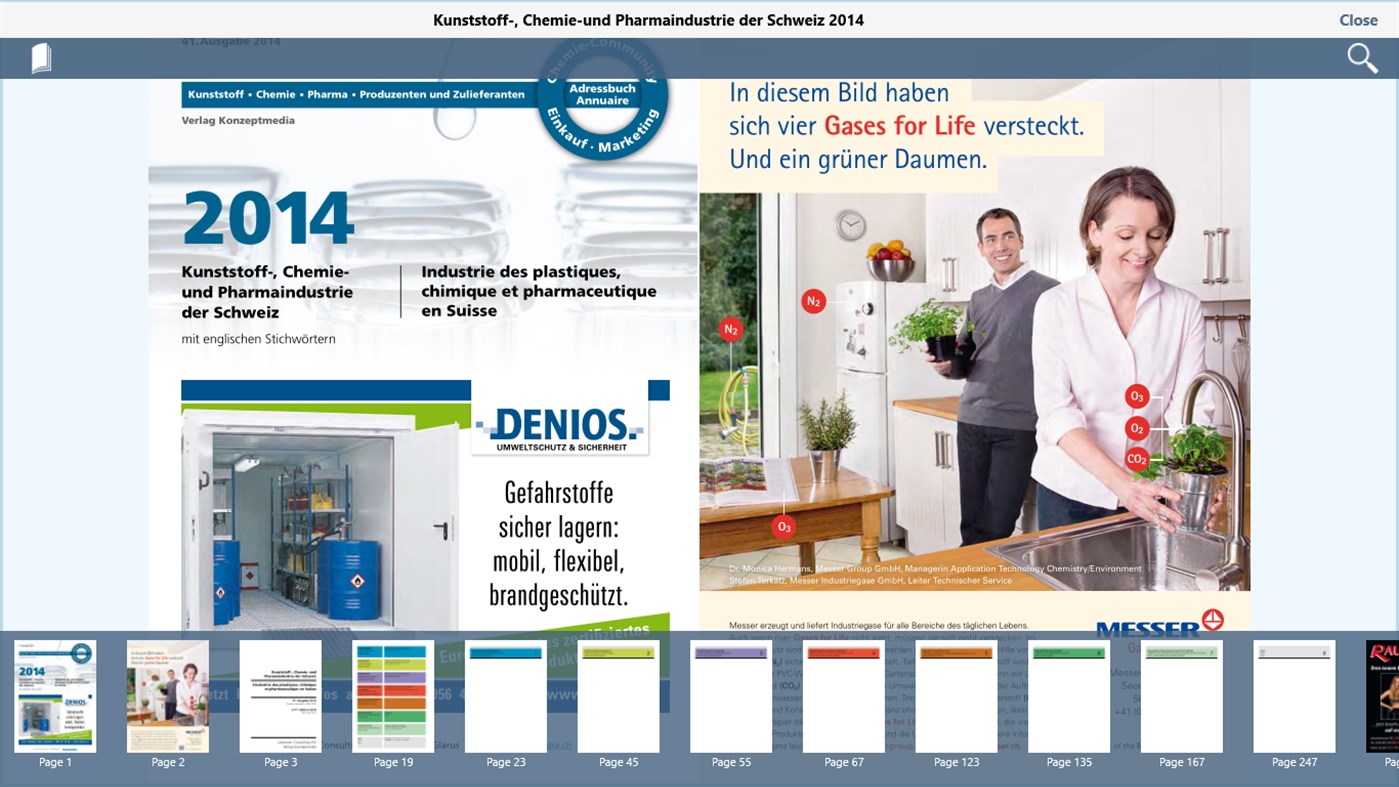This screenshot has width=1399, height=787.
Task: Click the Close link
Action: click(x=1357, y=19)
